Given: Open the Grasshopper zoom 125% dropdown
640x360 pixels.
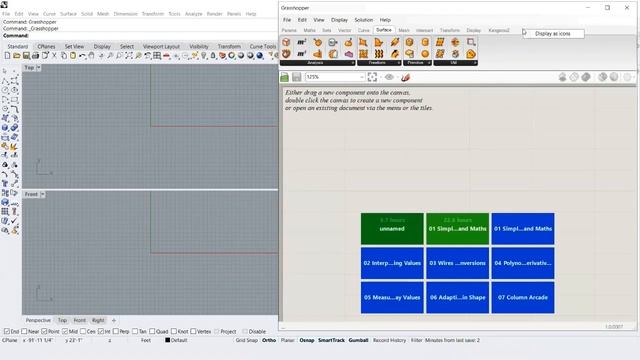Looking at the screenshot, I should click(x=362, y=77).
